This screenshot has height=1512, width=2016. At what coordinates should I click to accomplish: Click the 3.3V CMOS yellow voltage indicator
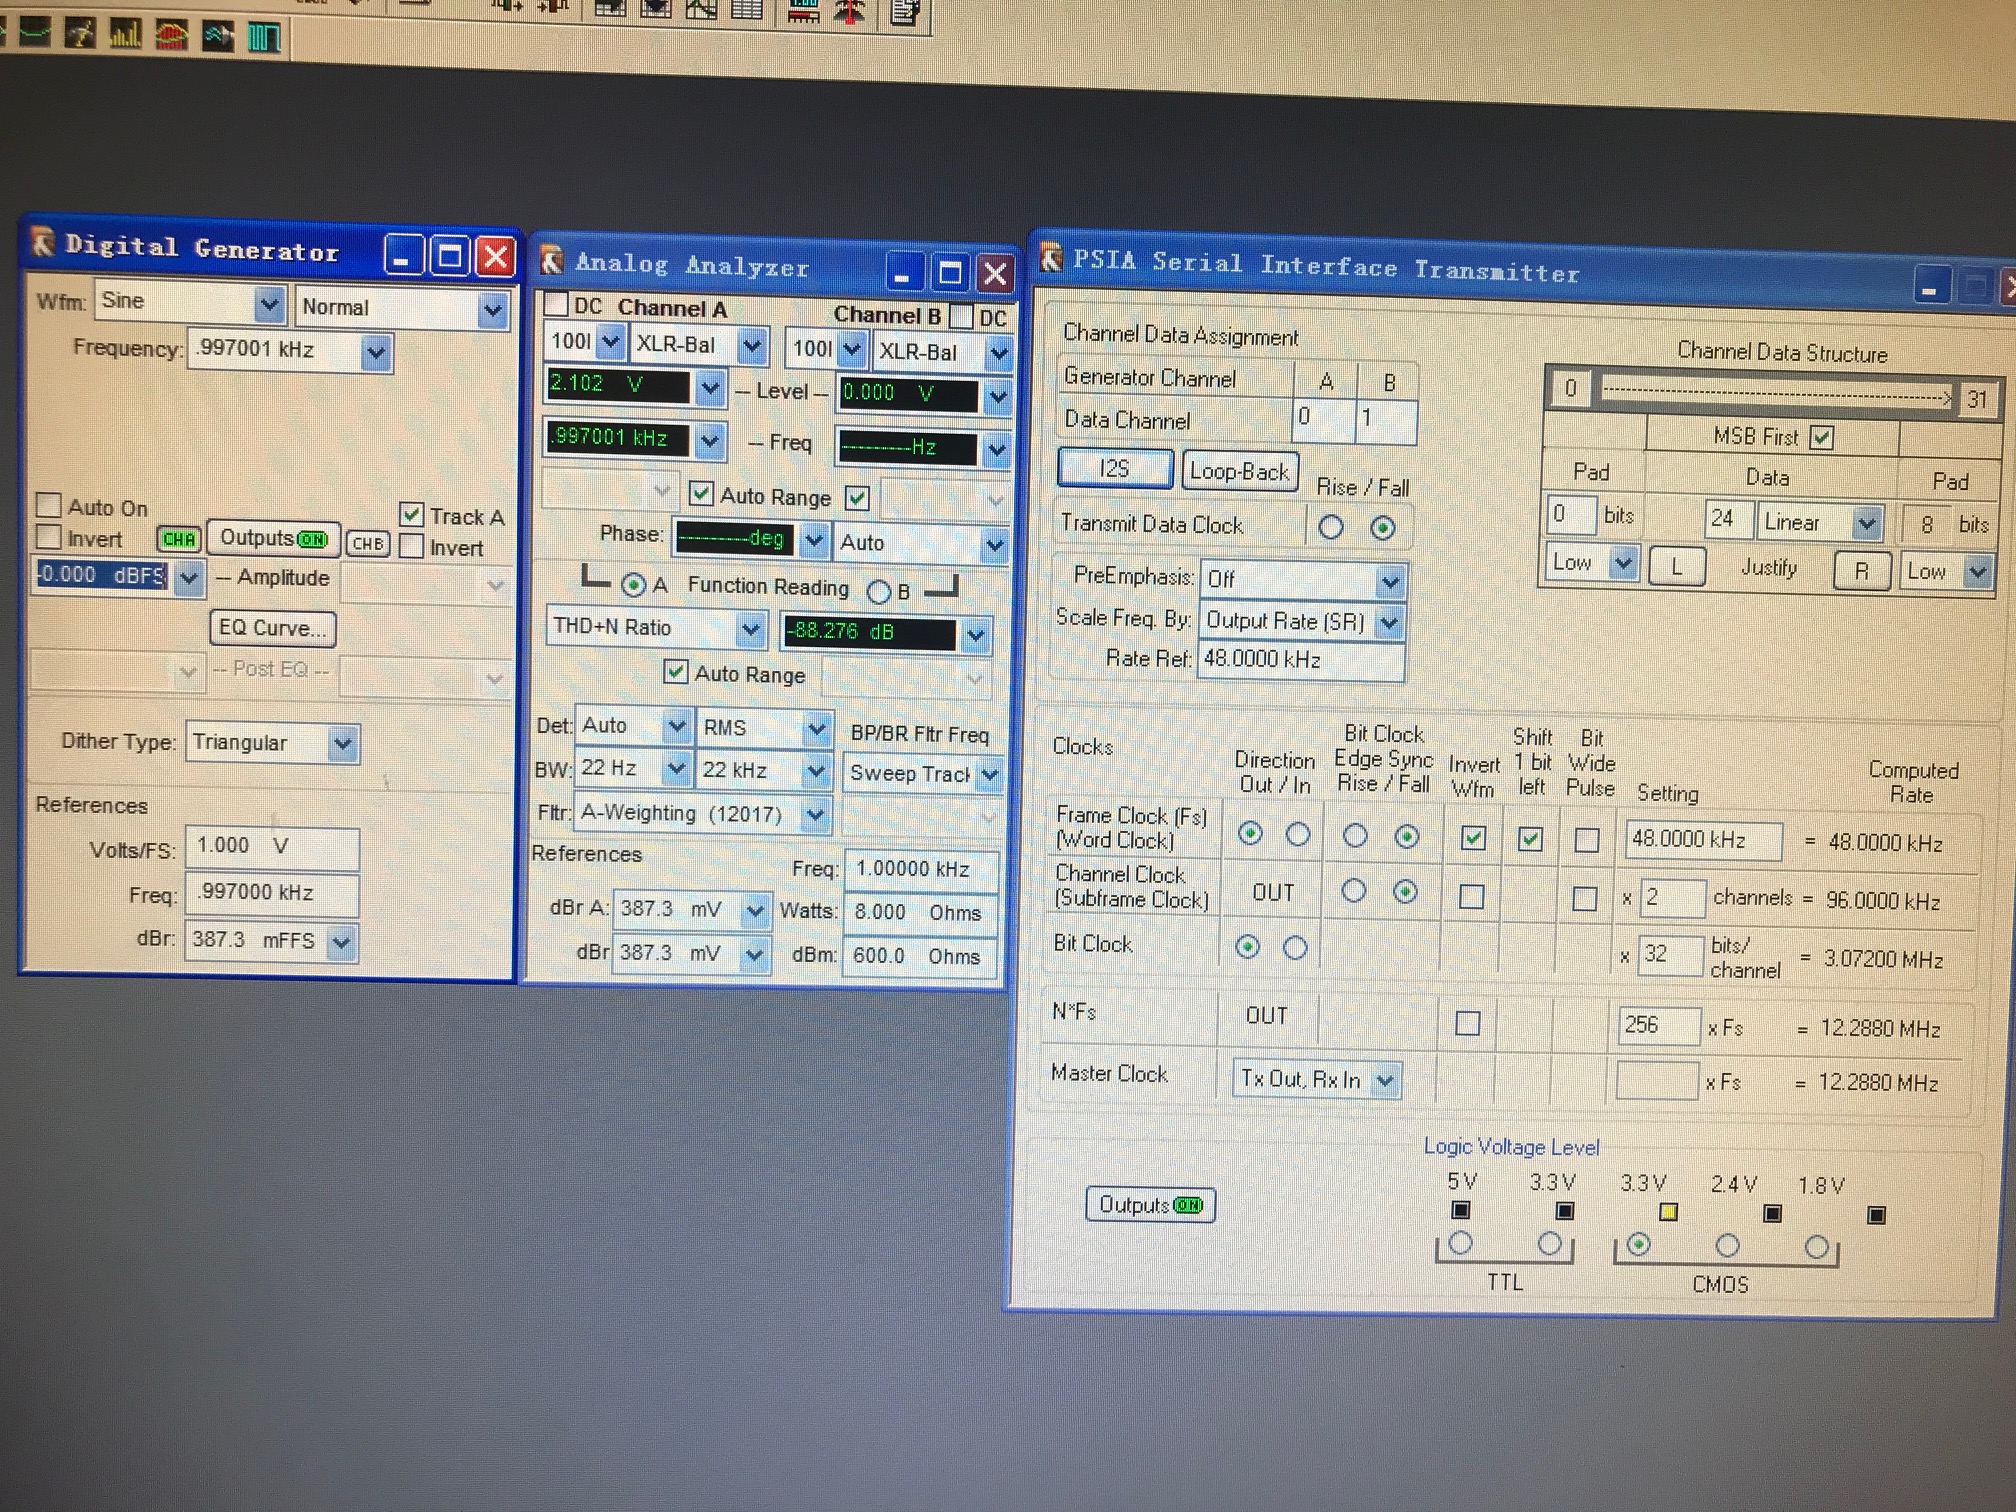pyautogui.click(x=1668, y=1212)
